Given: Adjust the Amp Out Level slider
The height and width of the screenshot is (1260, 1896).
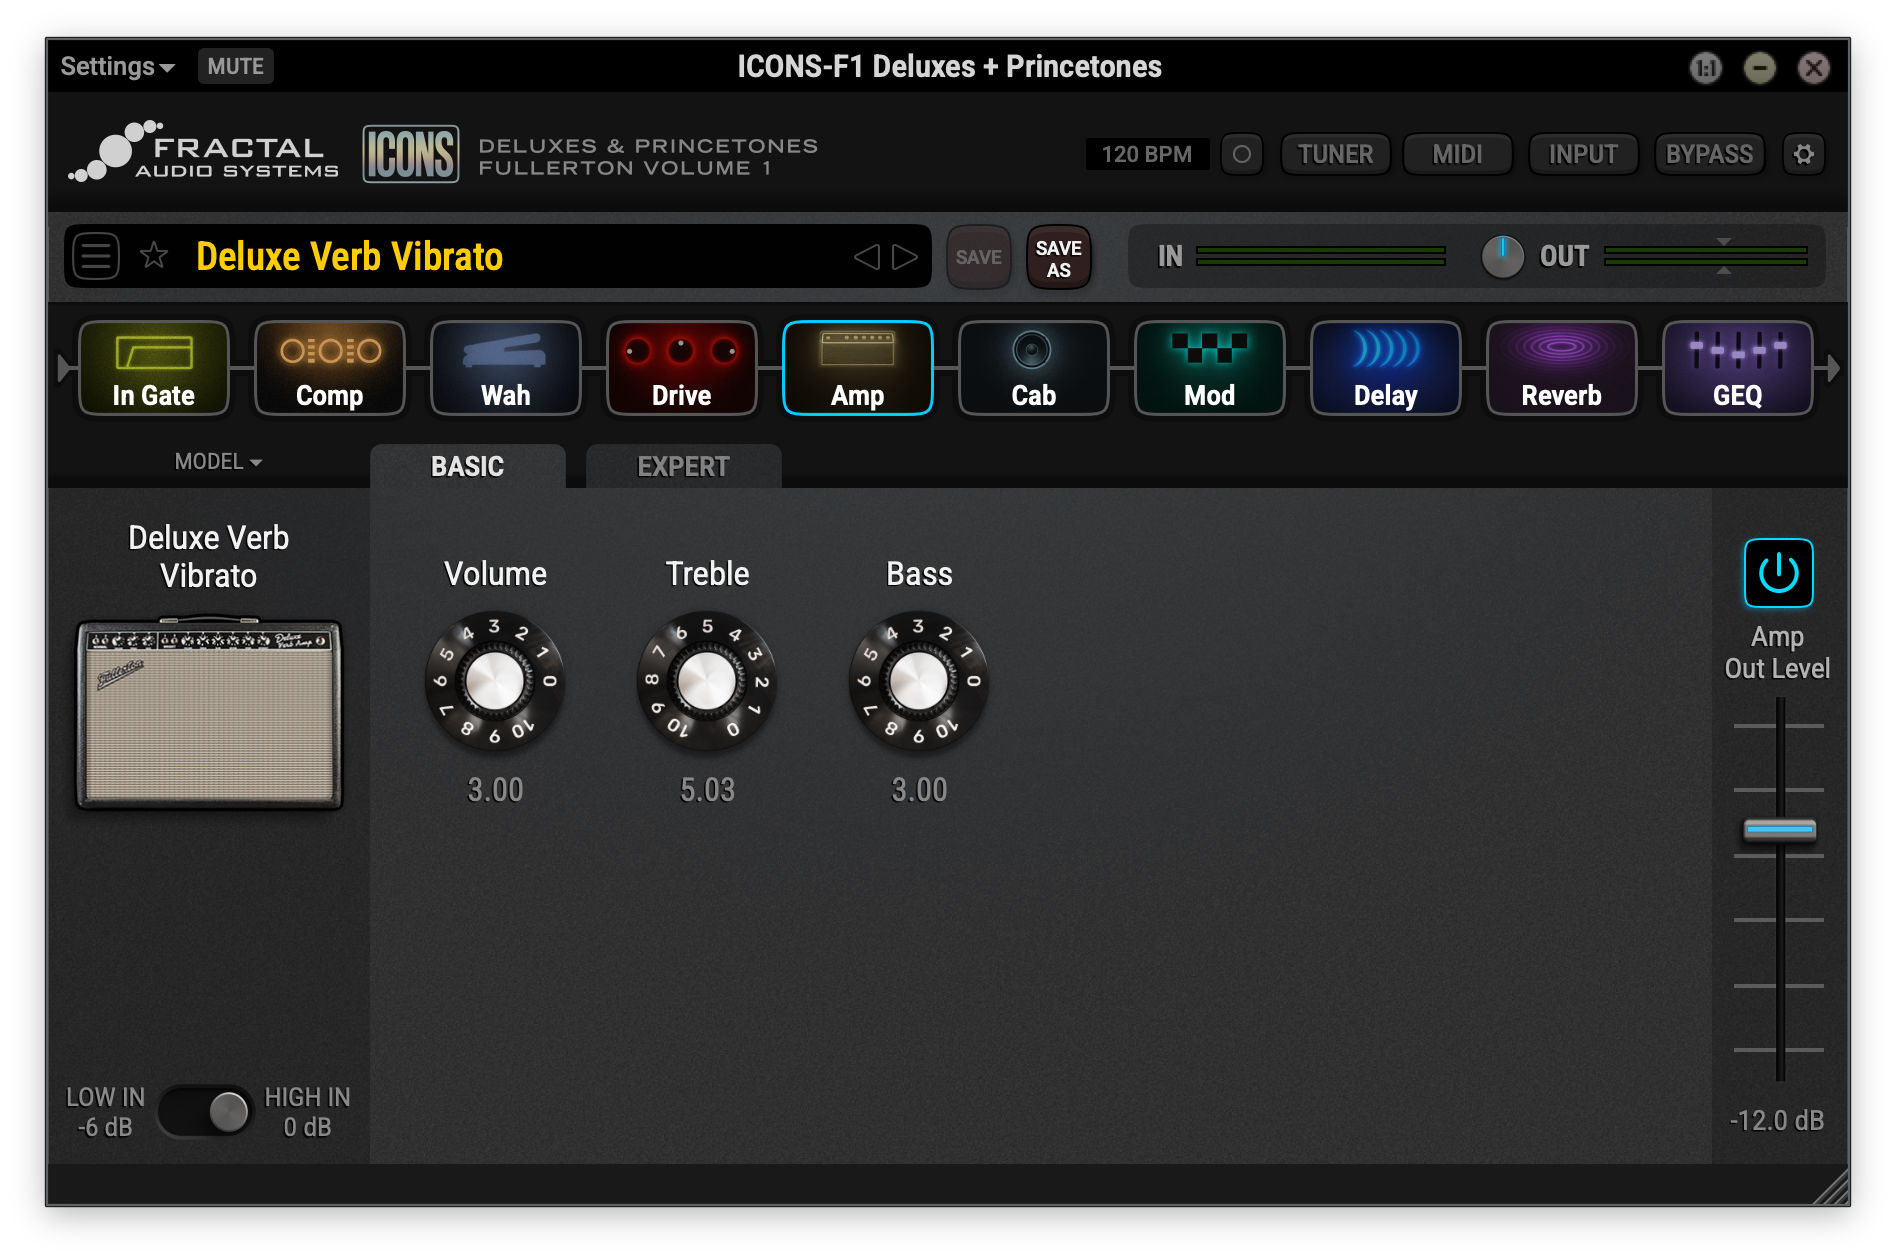Looking at the screenshot, I should [1778, 829].
